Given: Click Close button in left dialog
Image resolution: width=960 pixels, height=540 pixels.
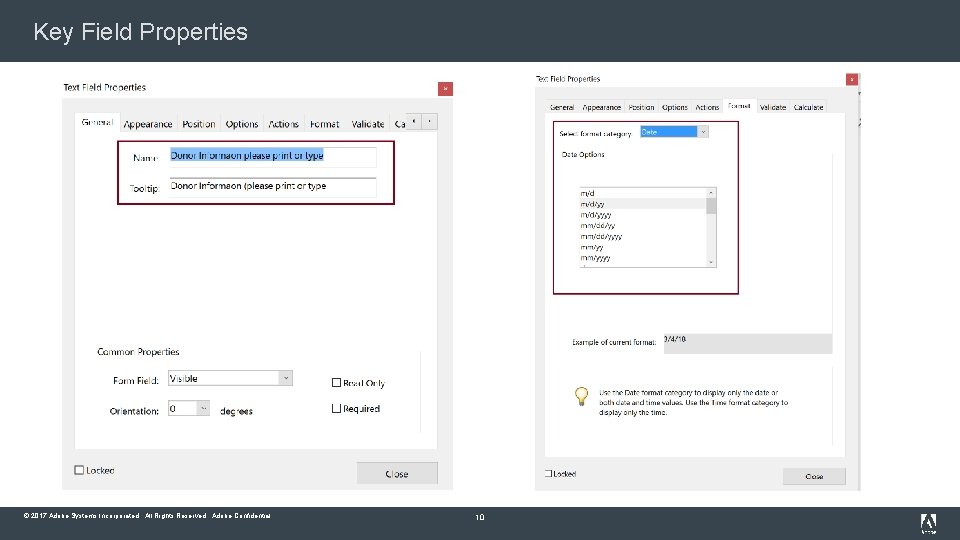Looking at the screenshot, I should (397, 473).
